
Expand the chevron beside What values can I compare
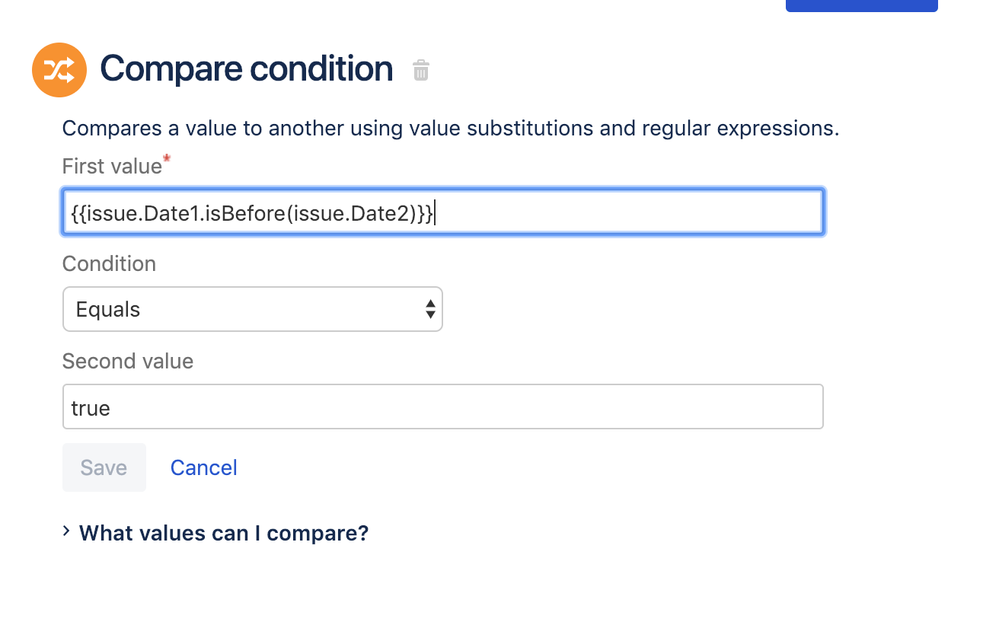tap(66, 531)
